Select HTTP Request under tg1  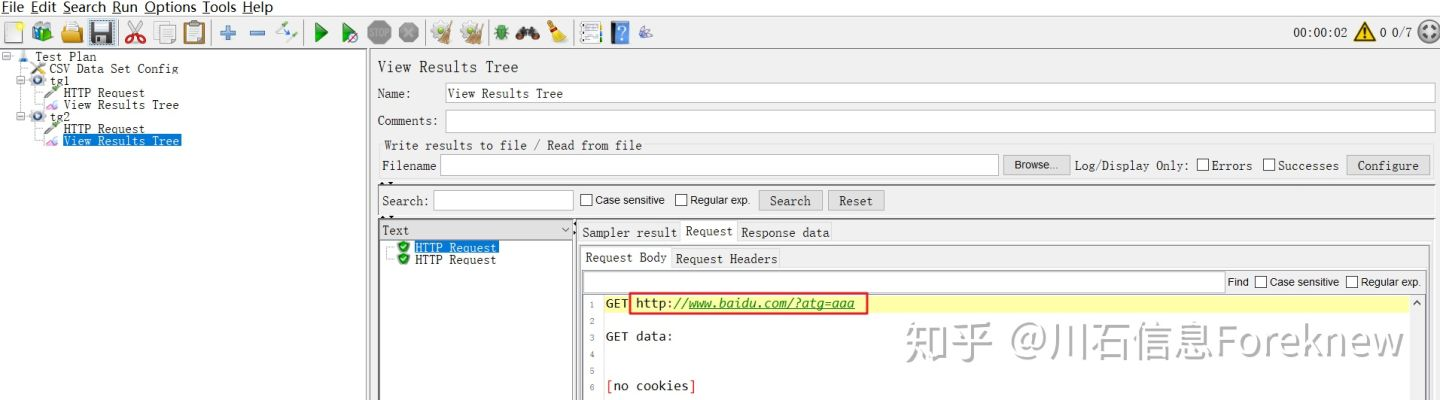104,93
